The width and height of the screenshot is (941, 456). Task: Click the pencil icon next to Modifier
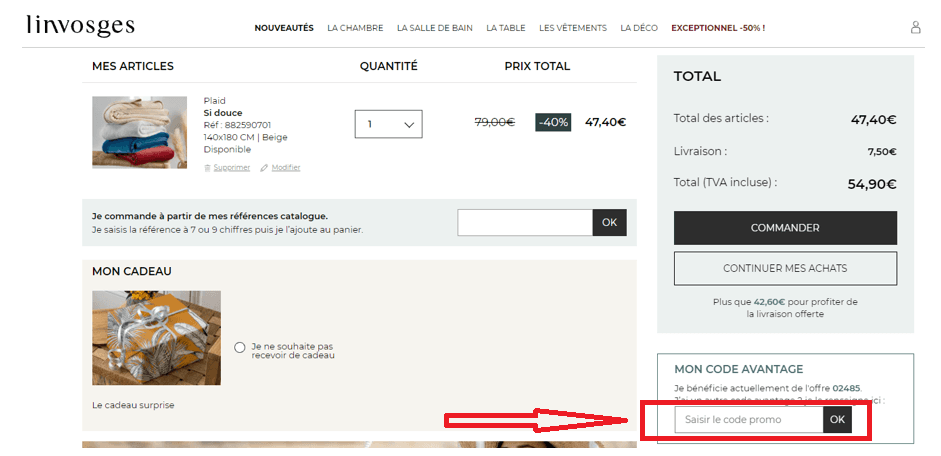[263, 168]
